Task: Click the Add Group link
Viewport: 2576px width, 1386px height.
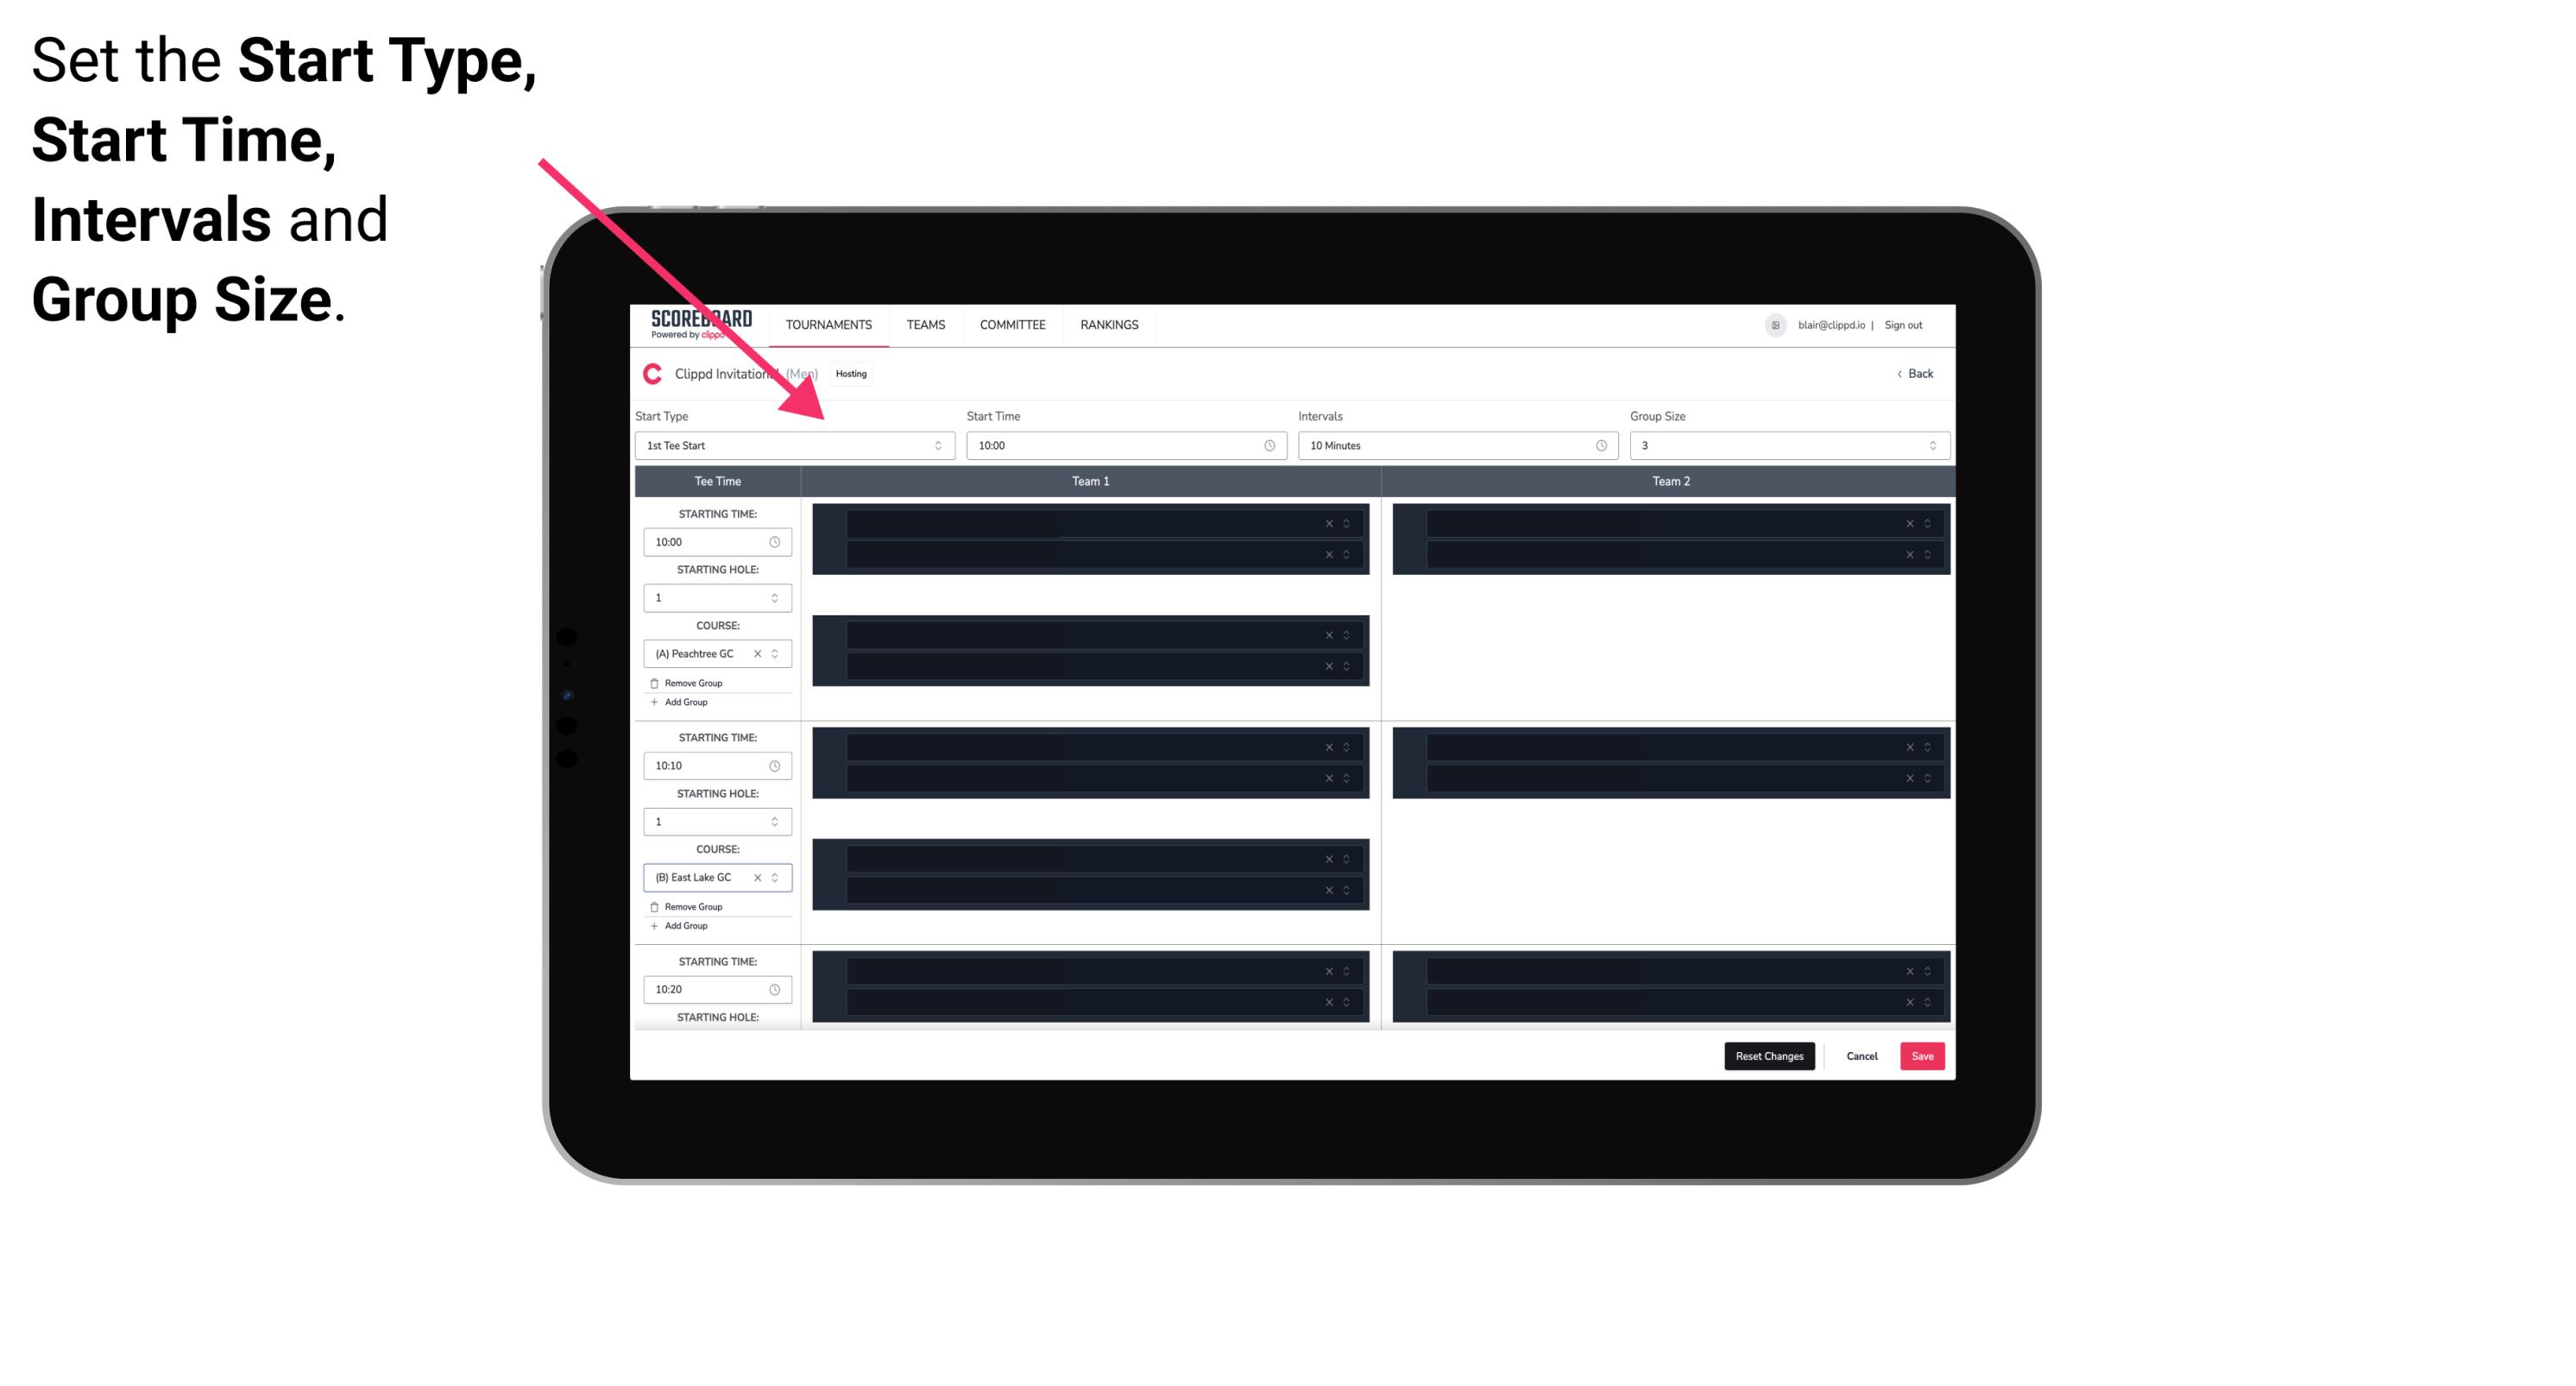Action: click(x=684, y=703)
